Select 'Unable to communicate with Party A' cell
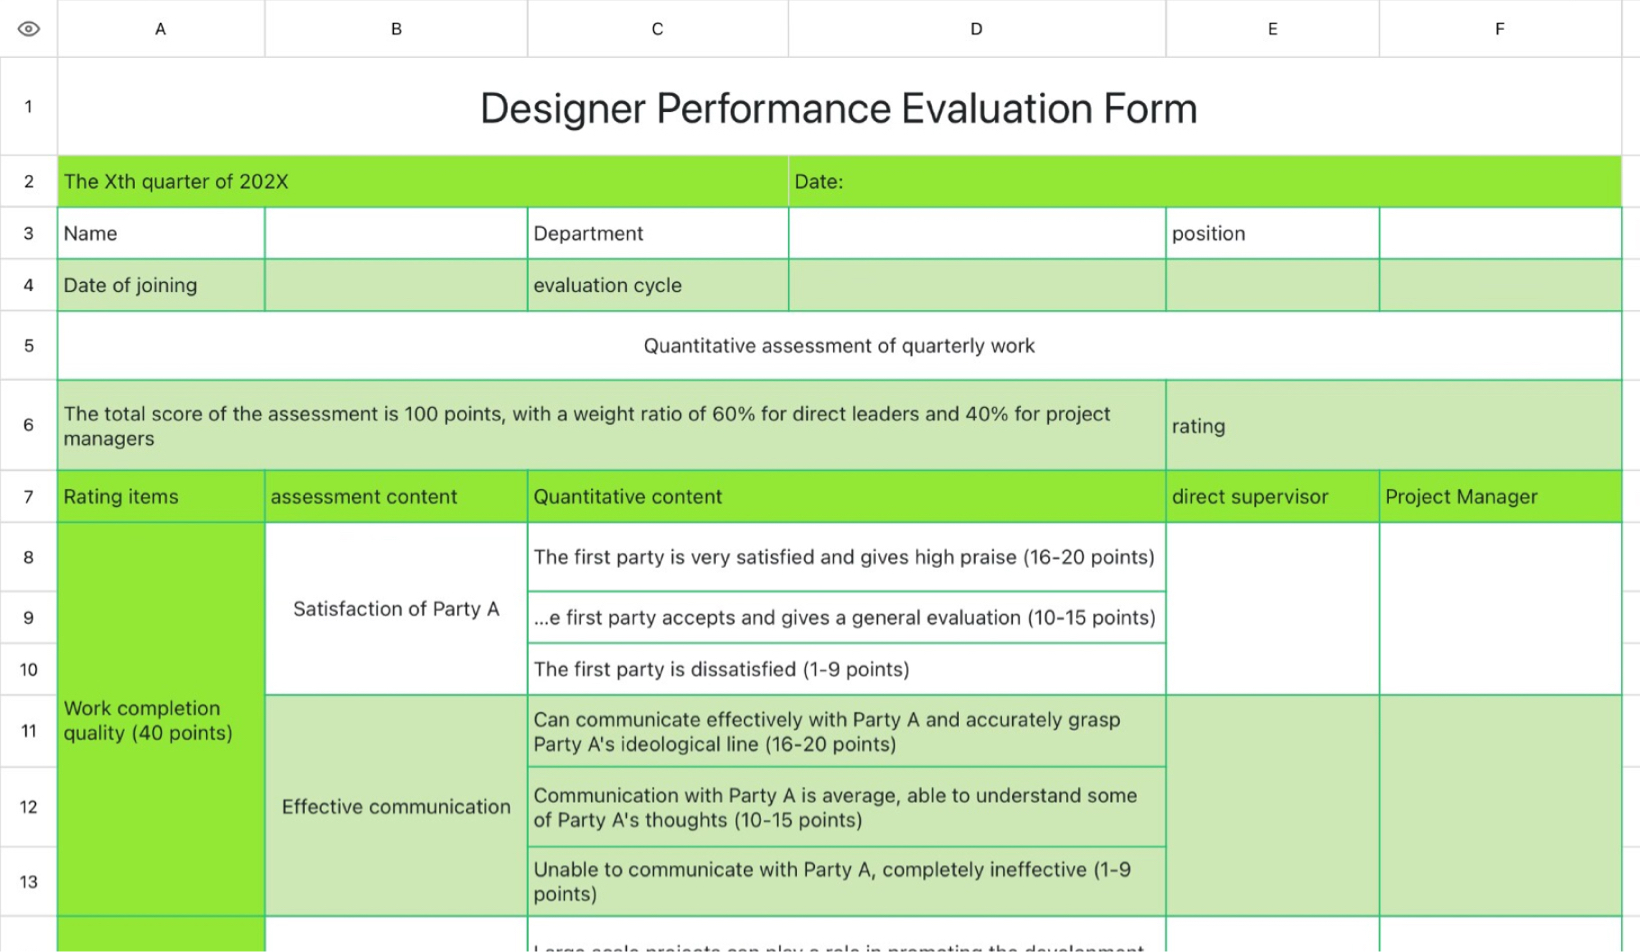This screenshot has height=952, width=1640. (x=847, y=881)
